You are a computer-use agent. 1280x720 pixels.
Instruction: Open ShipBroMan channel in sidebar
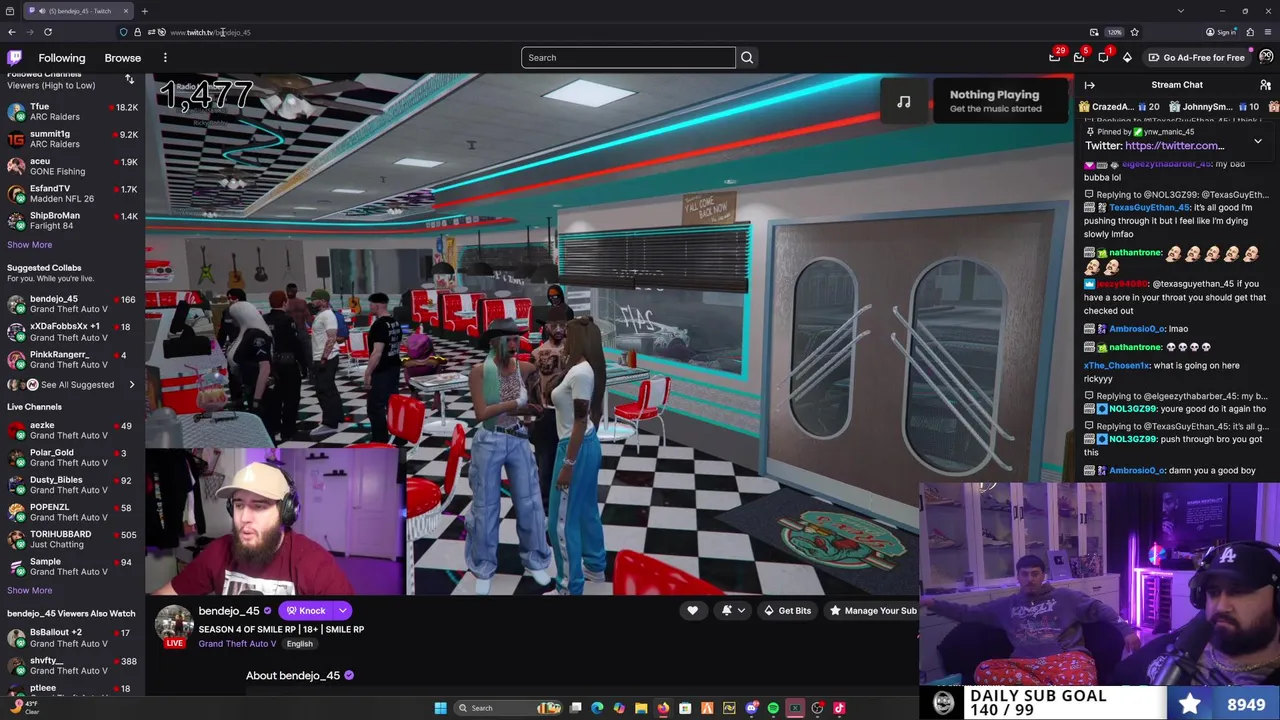click(72, 220)
